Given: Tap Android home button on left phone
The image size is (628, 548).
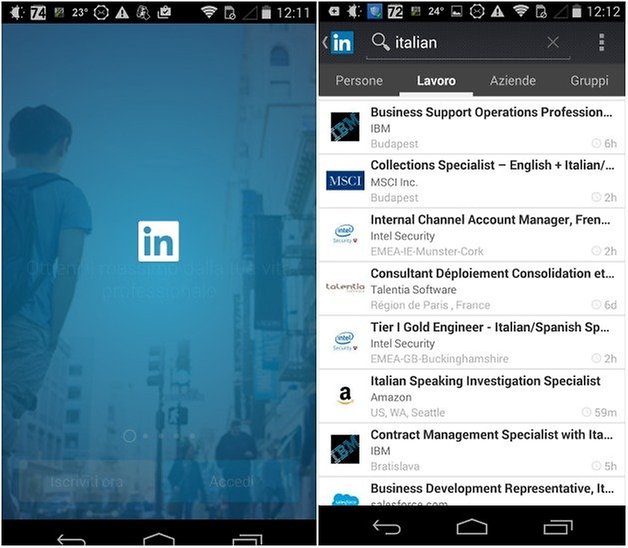Looking at the screenshot, I should [x=159, y=539].
